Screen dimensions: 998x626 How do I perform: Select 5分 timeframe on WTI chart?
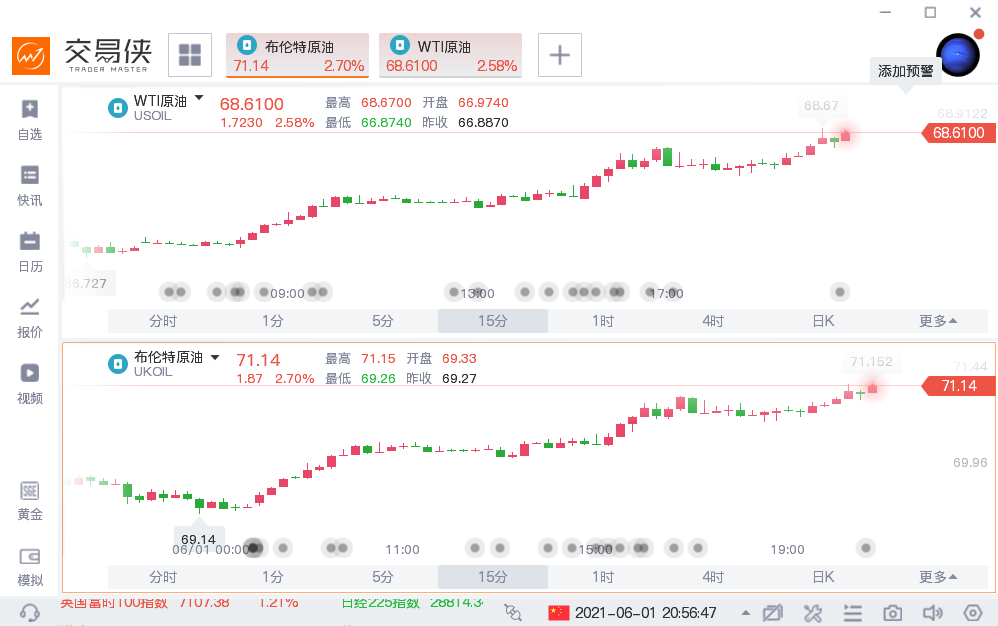coord(383,321)
